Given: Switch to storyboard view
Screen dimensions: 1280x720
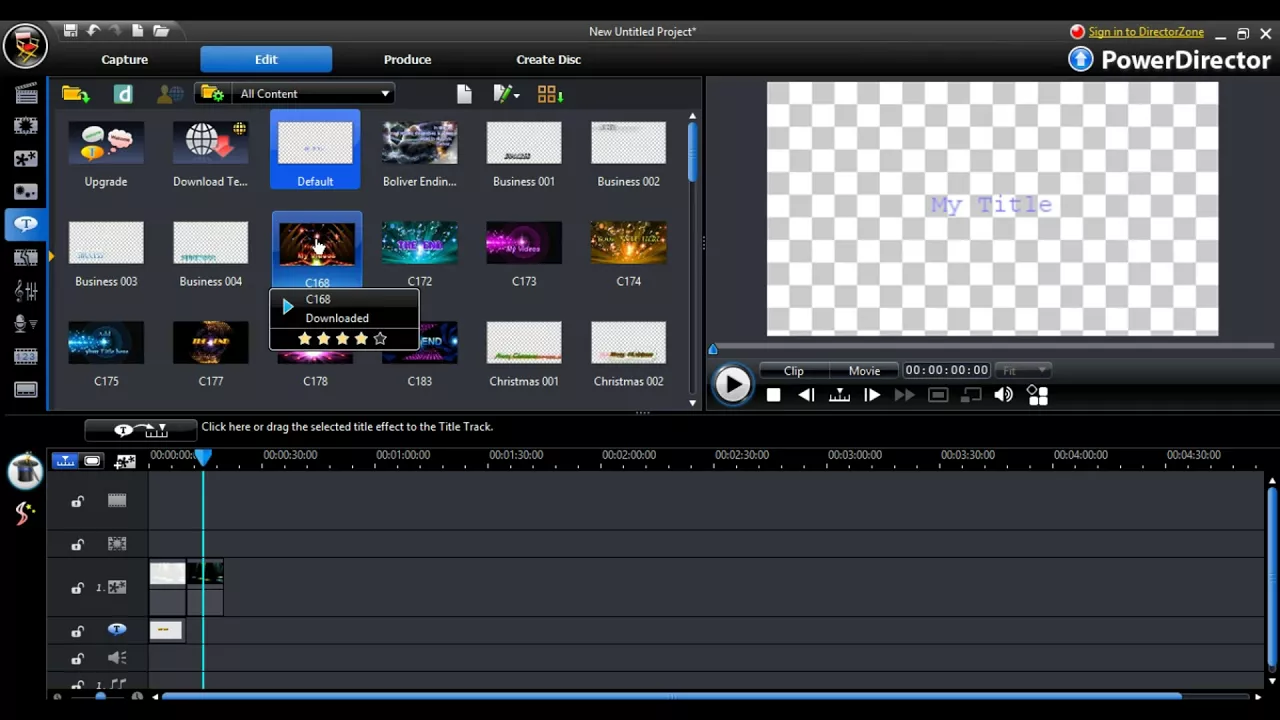Looking at the screenshot, I should pyautogui.click(x=92, y=461).
